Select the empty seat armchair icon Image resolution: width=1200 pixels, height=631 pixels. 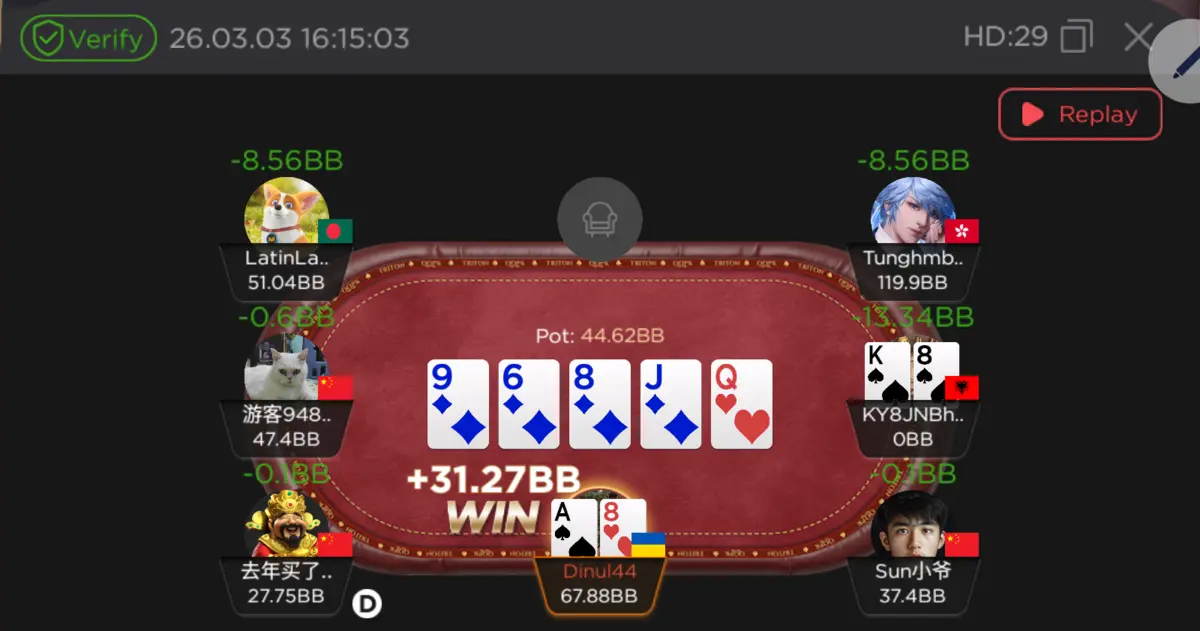(600, 219)
